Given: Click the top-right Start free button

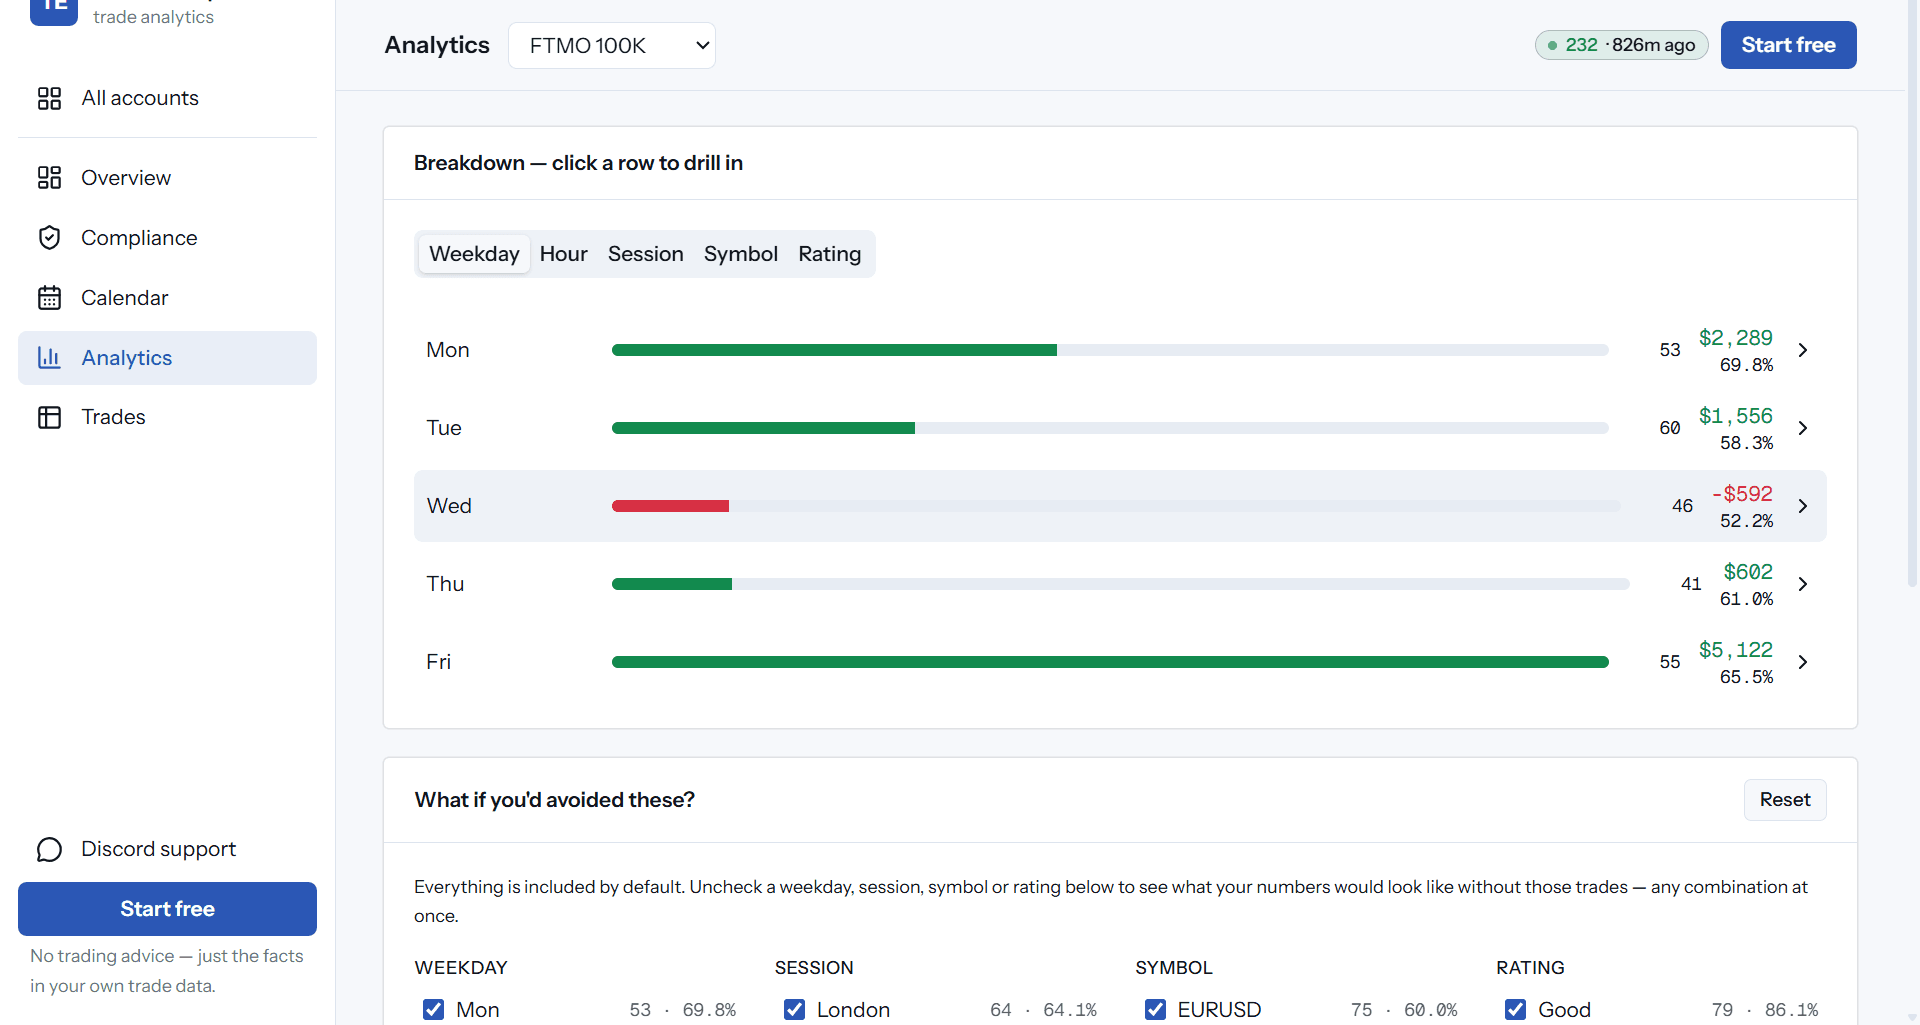Looking at the screenshot, I should (x=1788, y=45).
